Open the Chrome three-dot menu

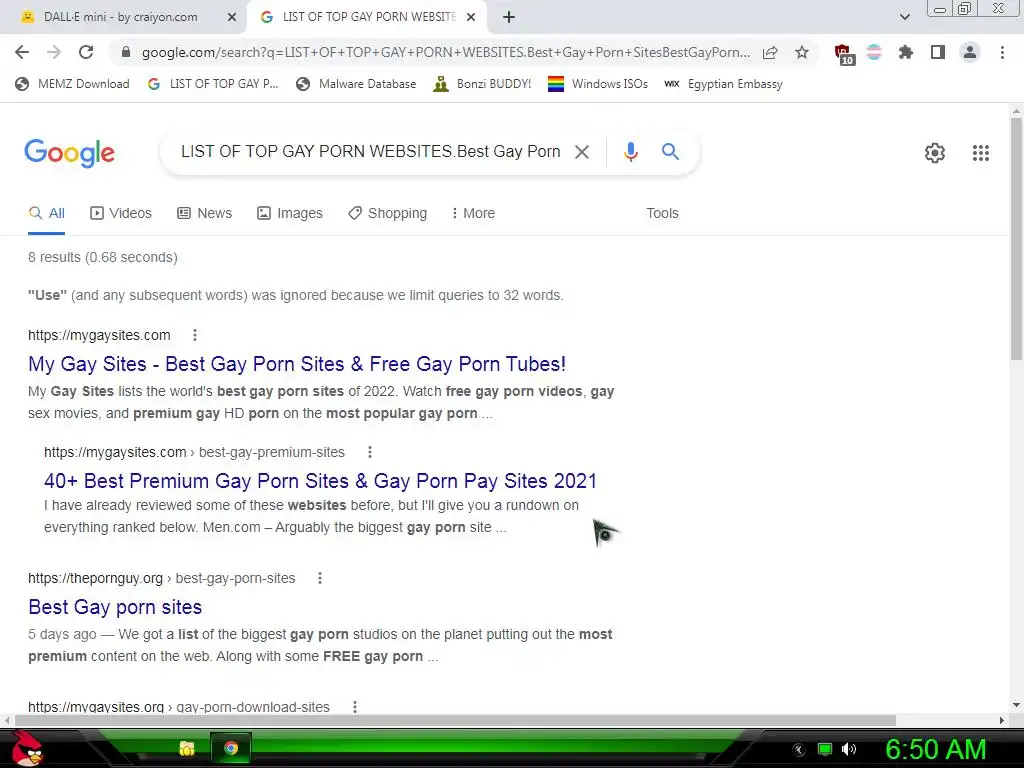click(x=1002, y=52)
